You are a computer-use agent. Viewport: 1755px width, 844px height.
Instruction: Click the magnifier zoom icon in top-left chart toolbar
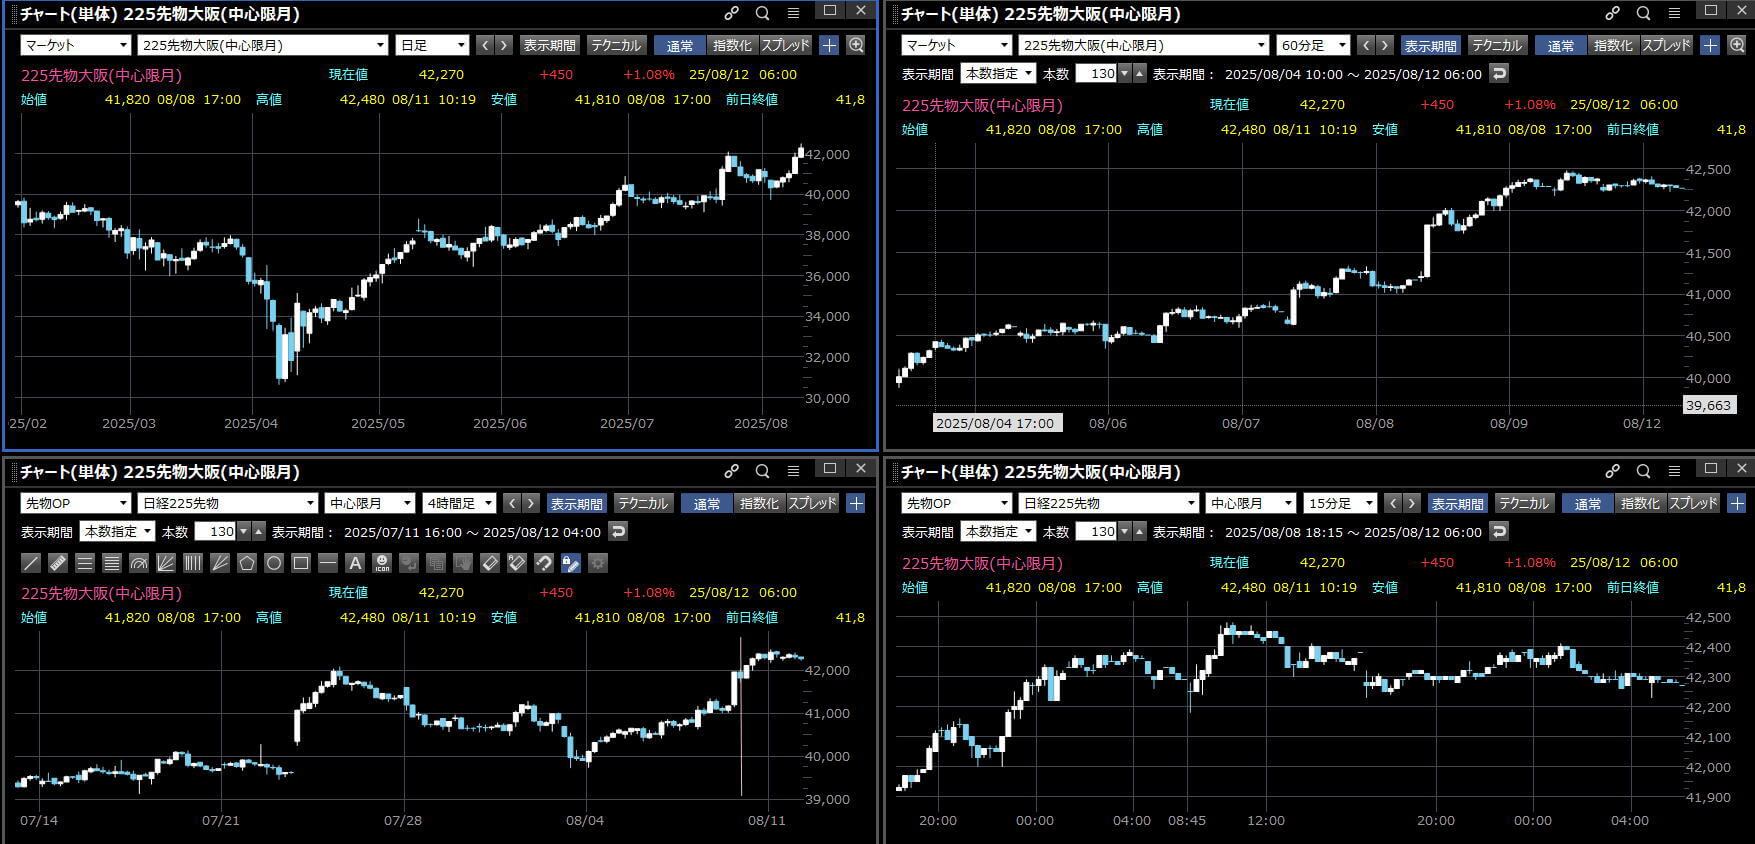click(x=856, y=45)
